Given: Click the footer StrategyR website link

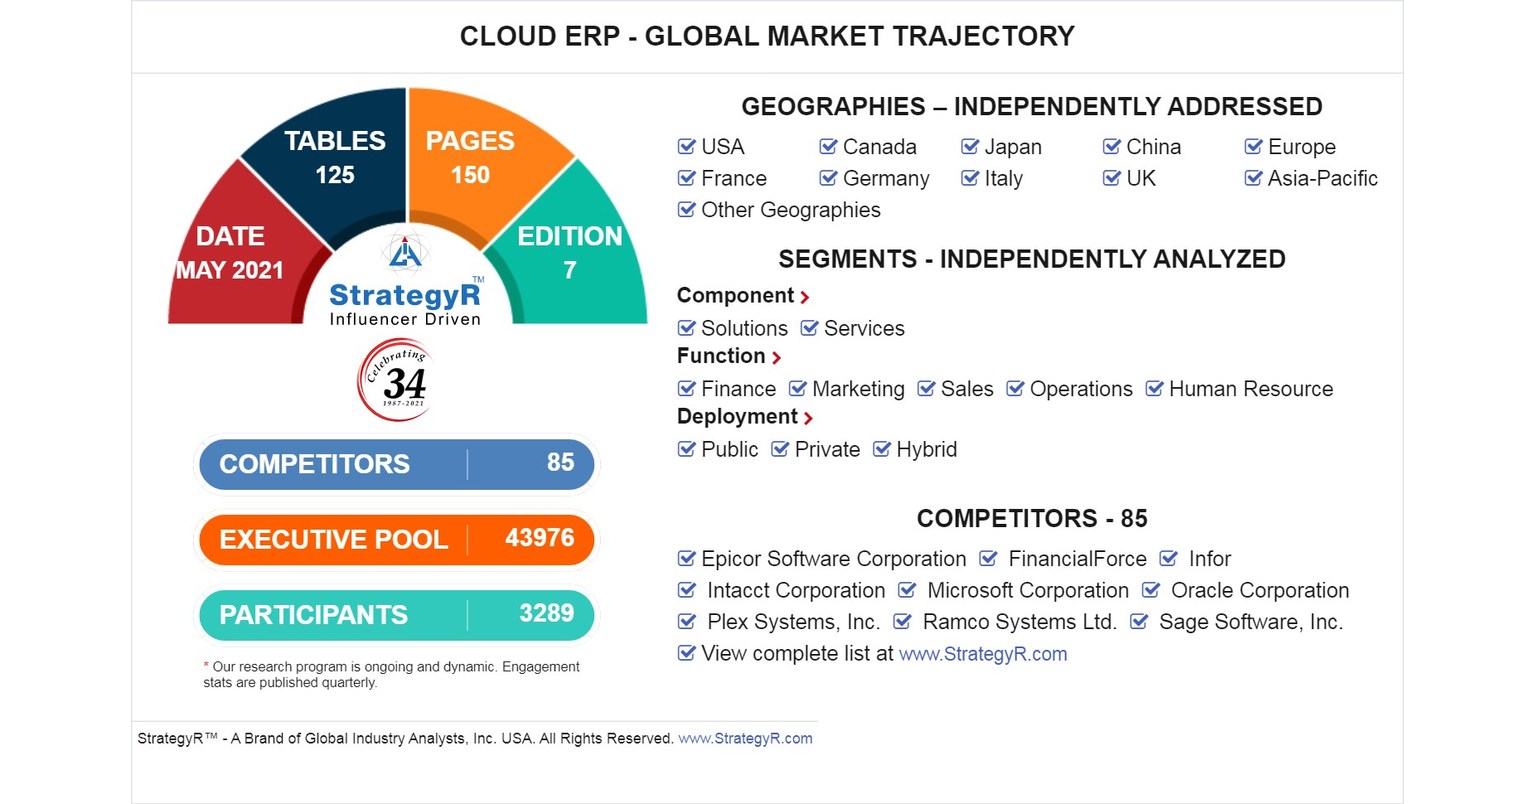Looking at the screenshot, I should (x=747, y=738).
